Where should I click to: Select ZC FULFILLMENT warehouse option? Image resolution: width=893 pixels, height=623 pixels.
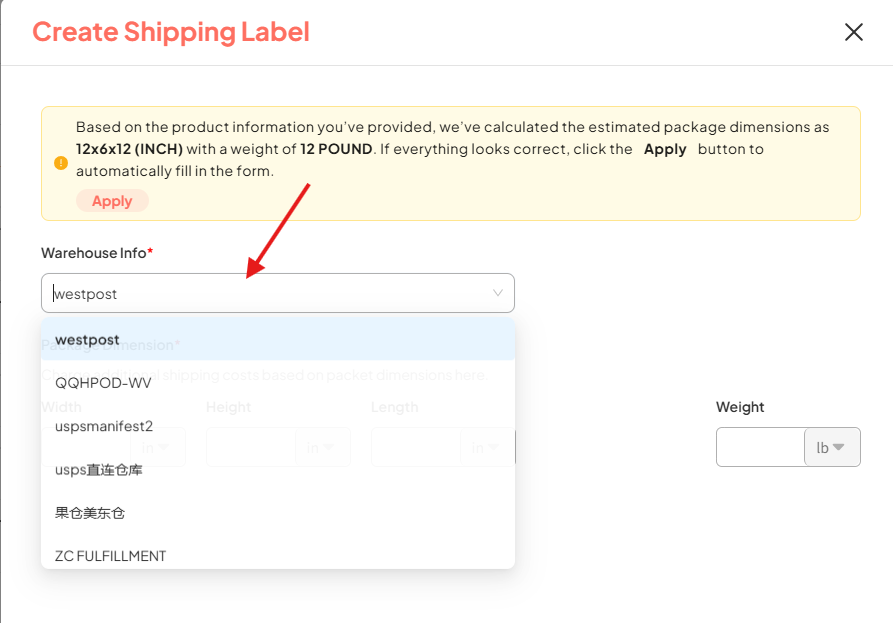point(111,555)
